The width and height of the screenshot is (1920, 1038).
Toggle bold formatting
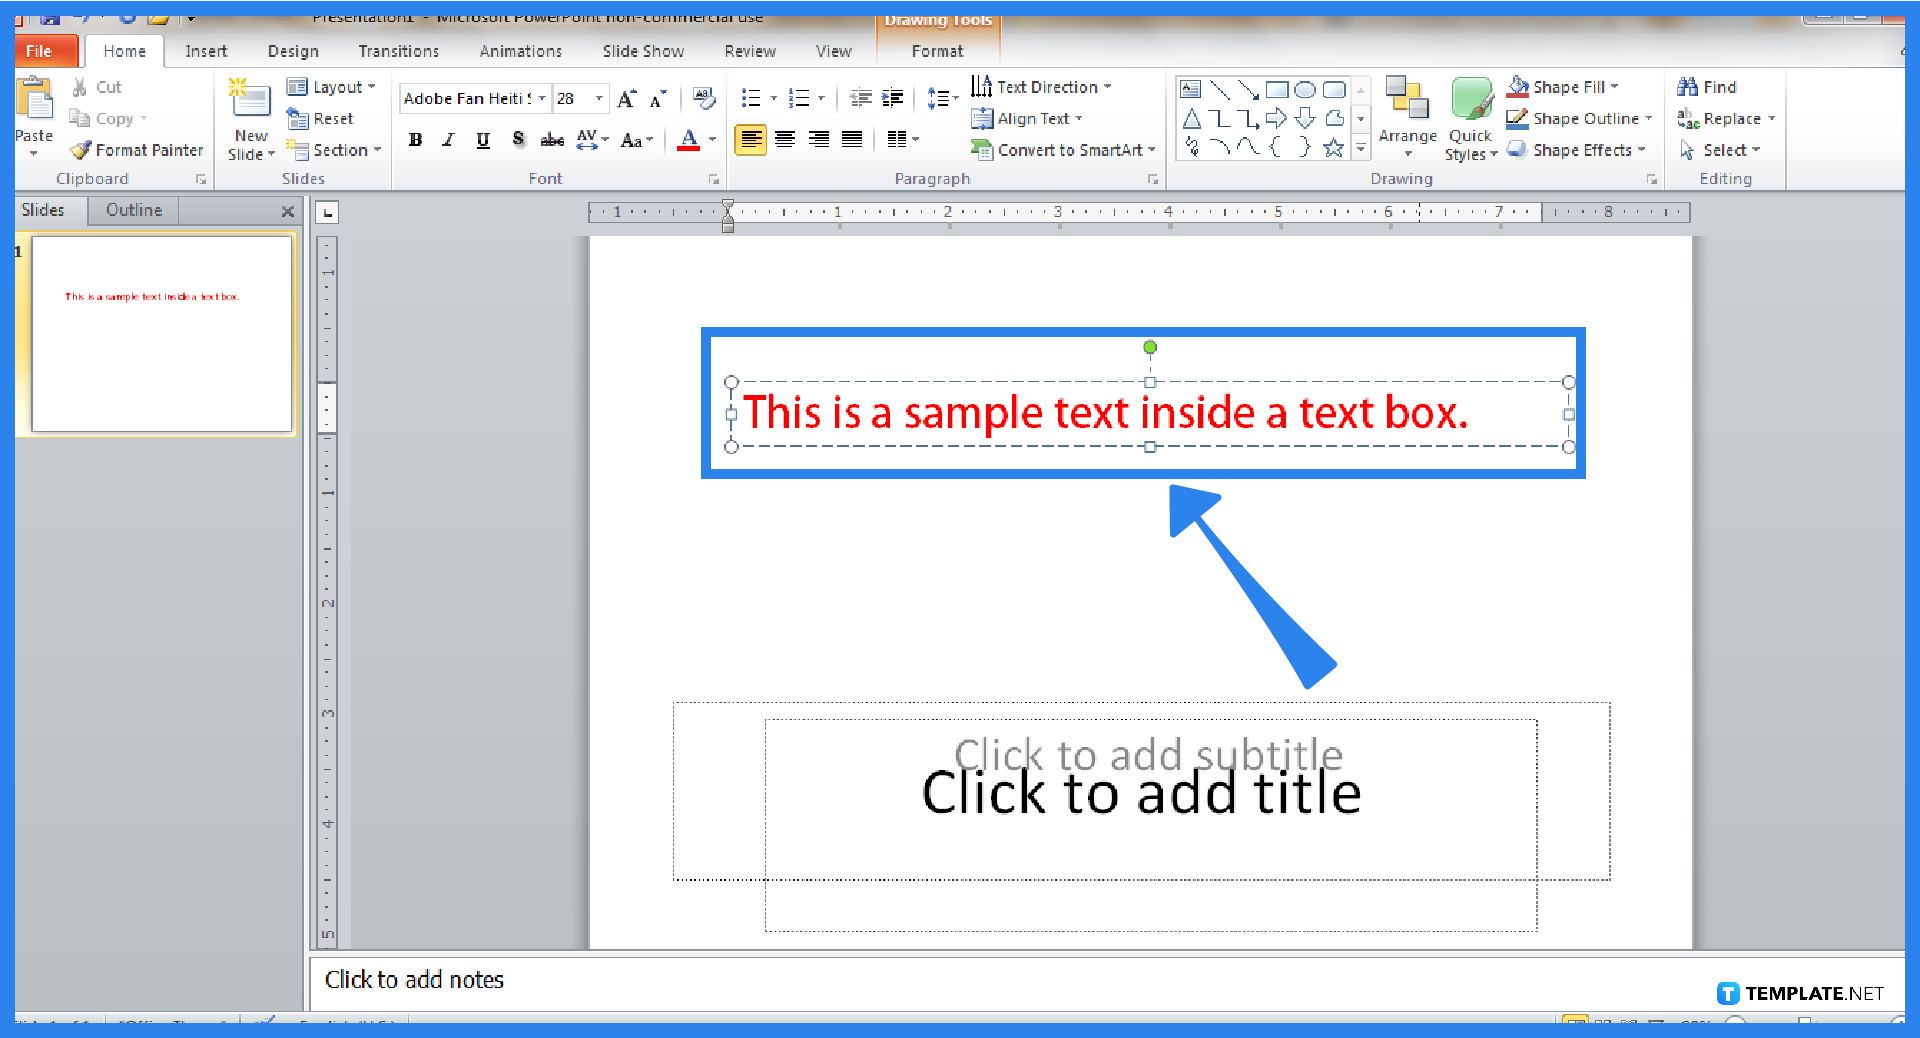click(x=415, y=140)
